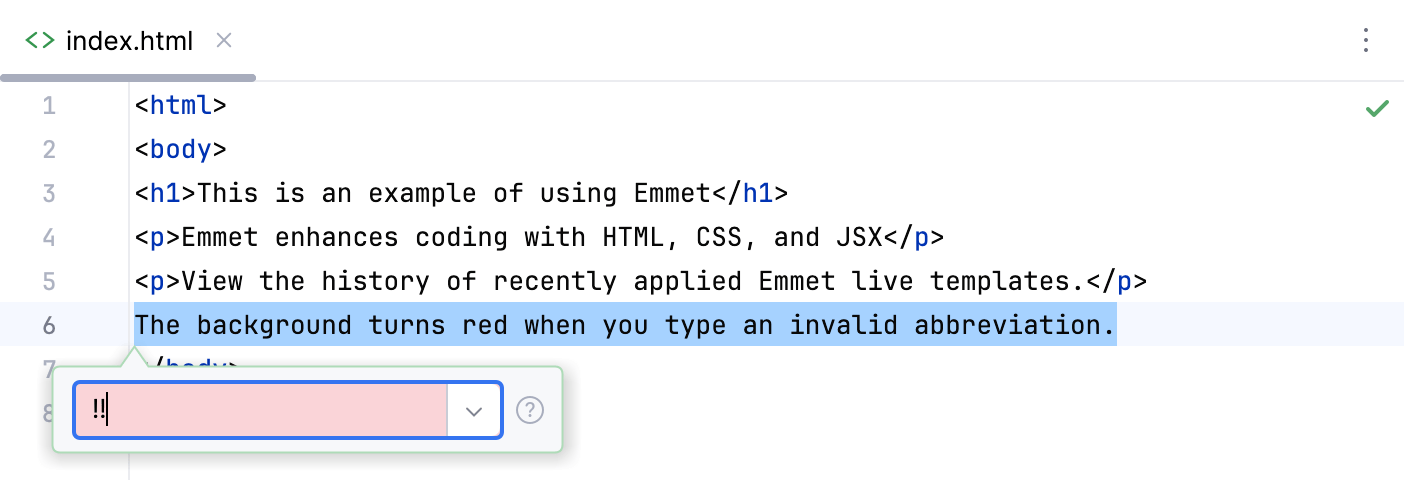Click the HTML file type icon on the tab
This screenshot has height=480, width=1404.
click(40, 40)
